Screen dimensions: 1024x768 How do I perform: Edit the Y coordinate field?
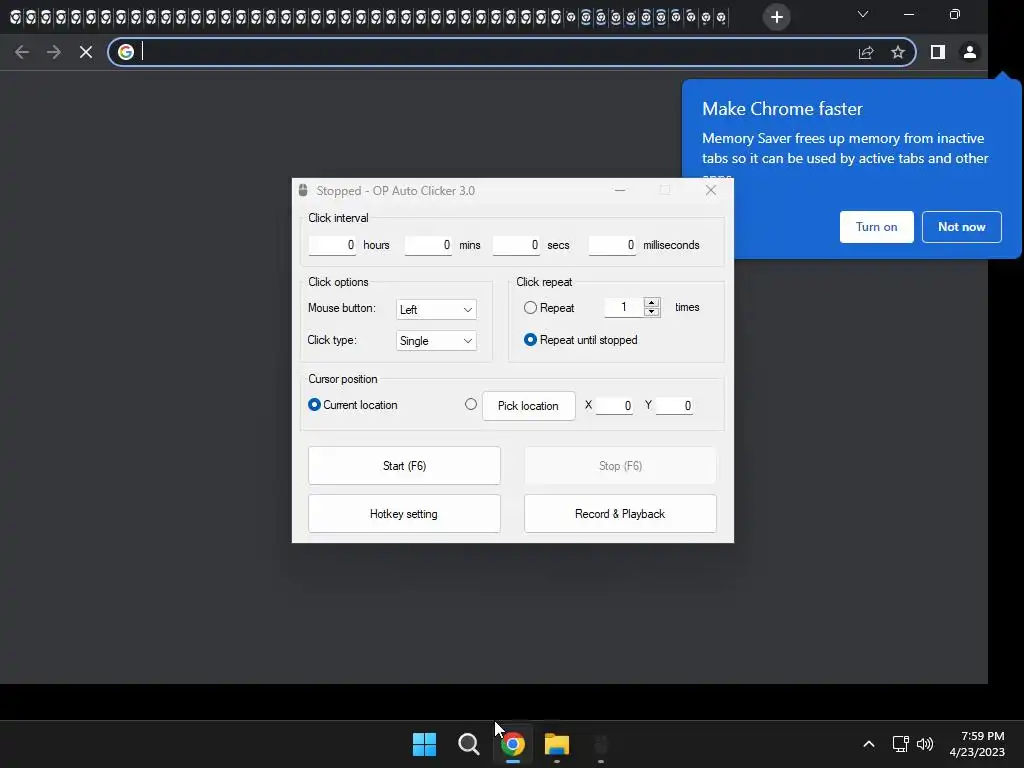coord(674,406)
